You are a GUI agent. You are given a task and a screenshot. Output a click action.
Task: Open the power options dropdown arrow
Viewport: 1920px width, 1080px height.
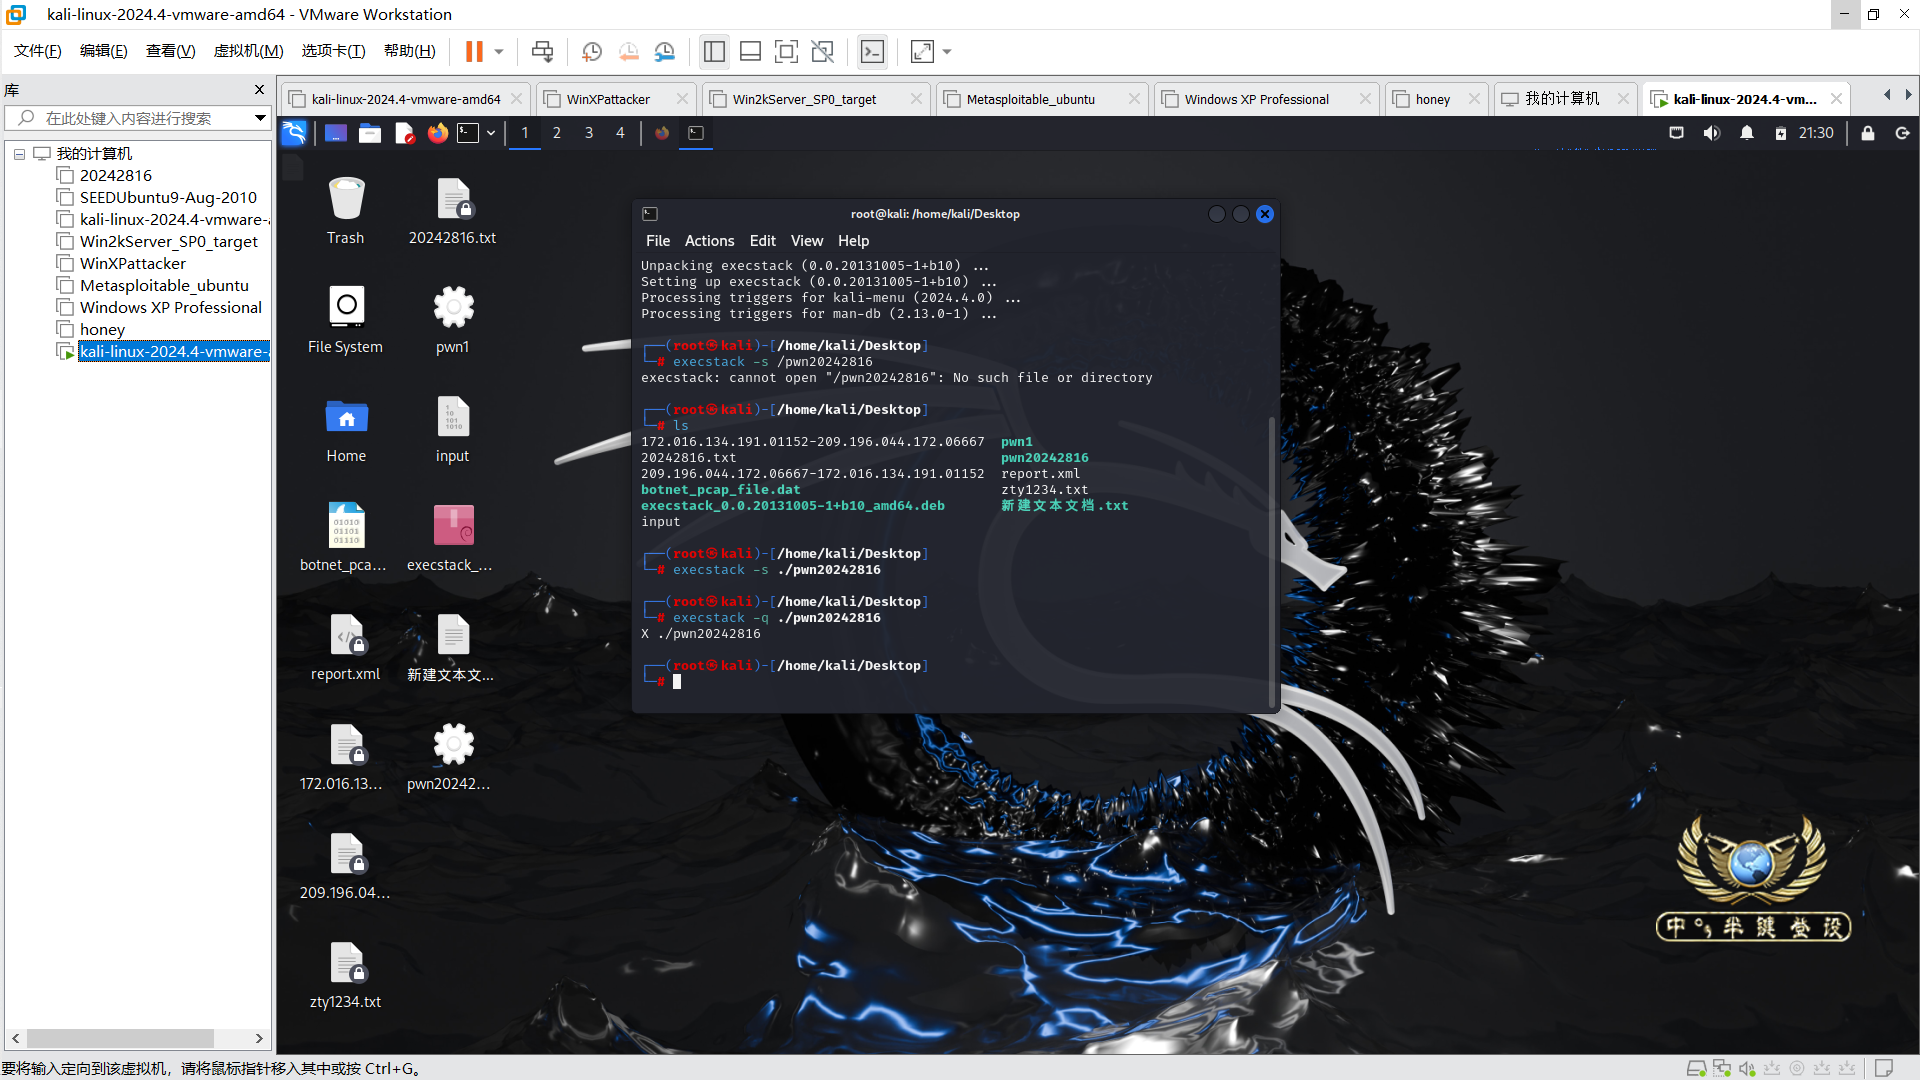499,51
